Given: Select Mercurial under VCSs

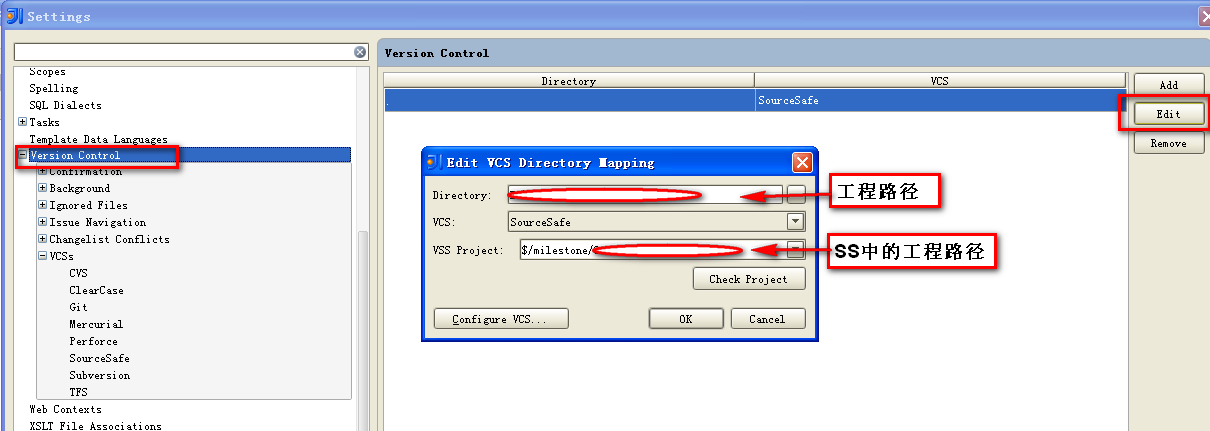Looking at the screenshot, I should pos(96,324).
